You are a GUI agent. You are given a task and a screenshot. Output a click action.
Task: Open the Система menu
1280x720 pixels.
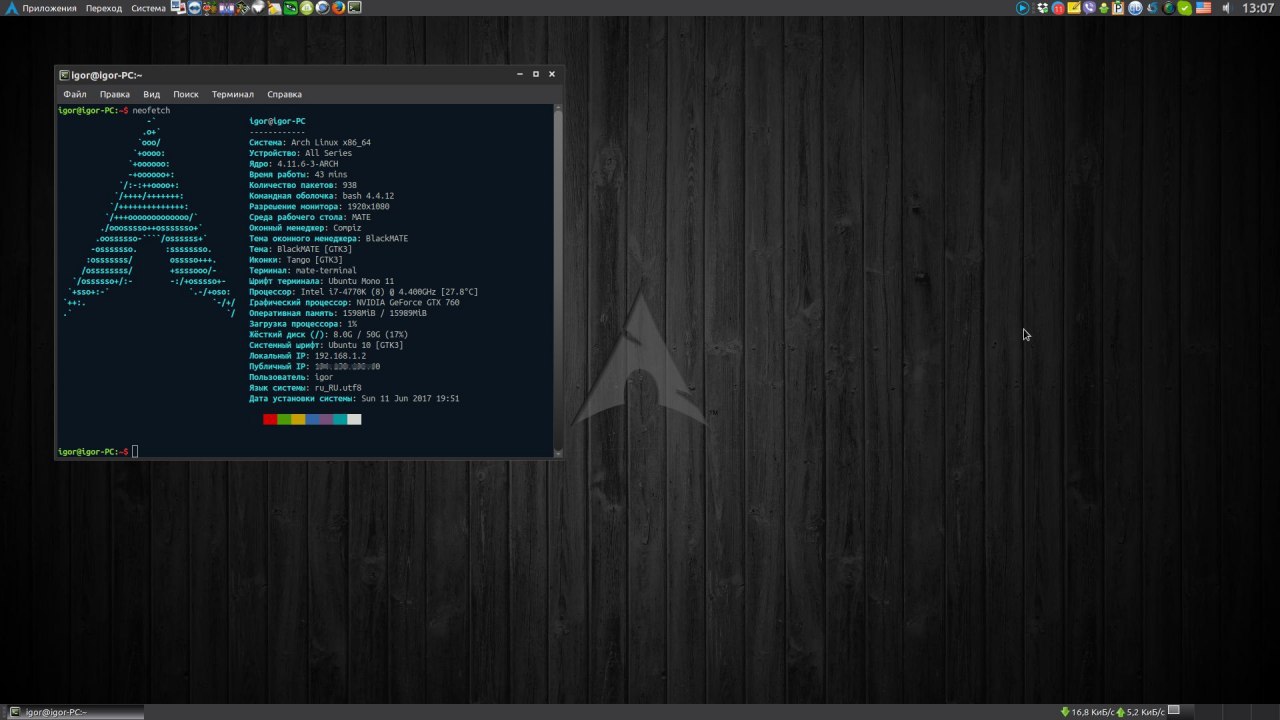149,8
